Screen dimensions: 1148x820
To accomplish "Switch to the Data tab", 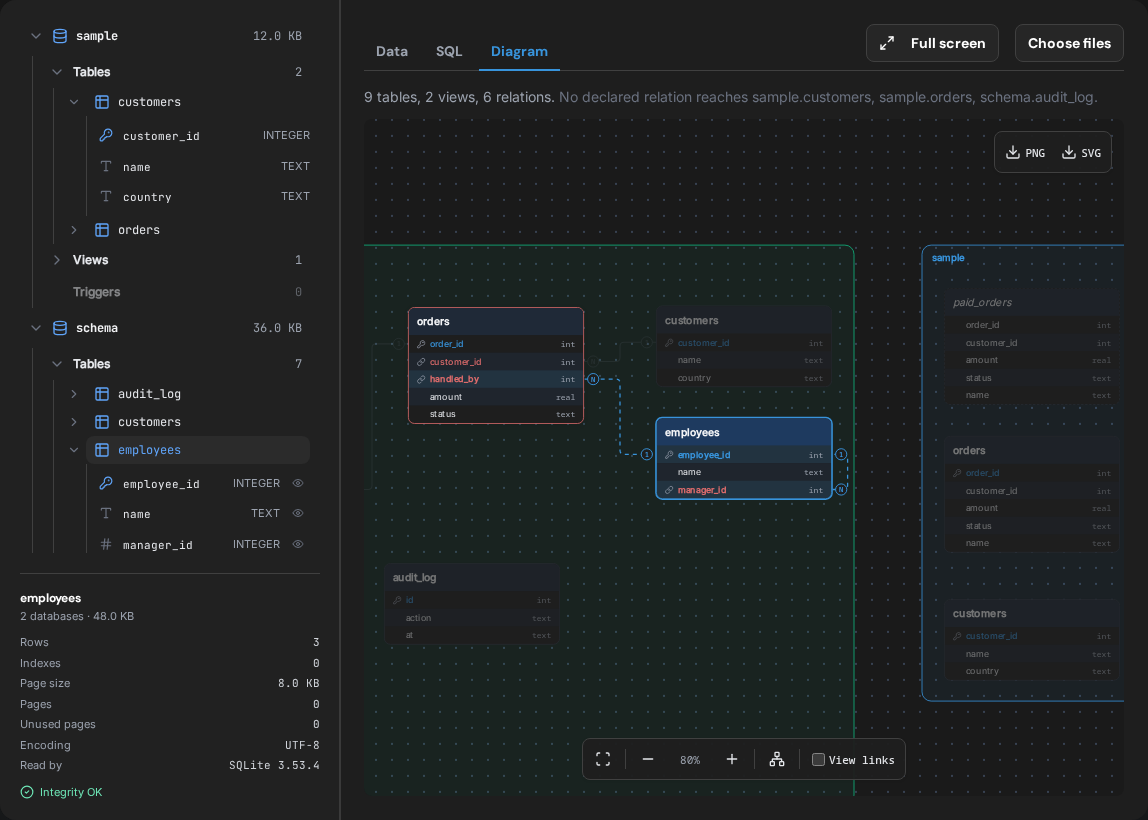I will click(x=392, y=51).
